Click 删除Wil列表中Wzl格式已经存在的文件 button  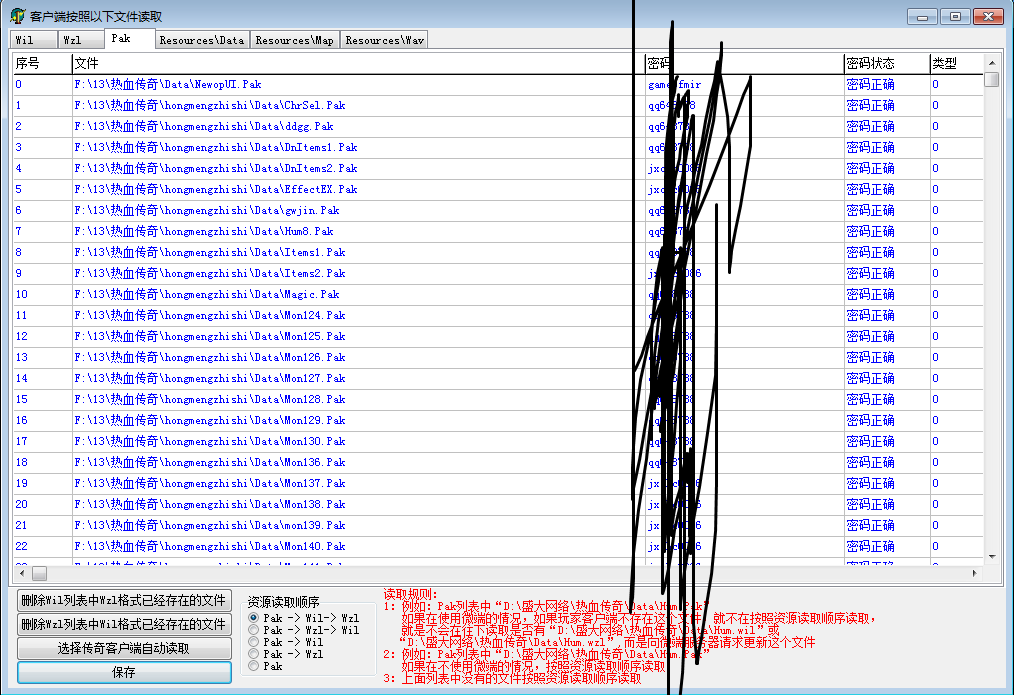pos(124,601)
